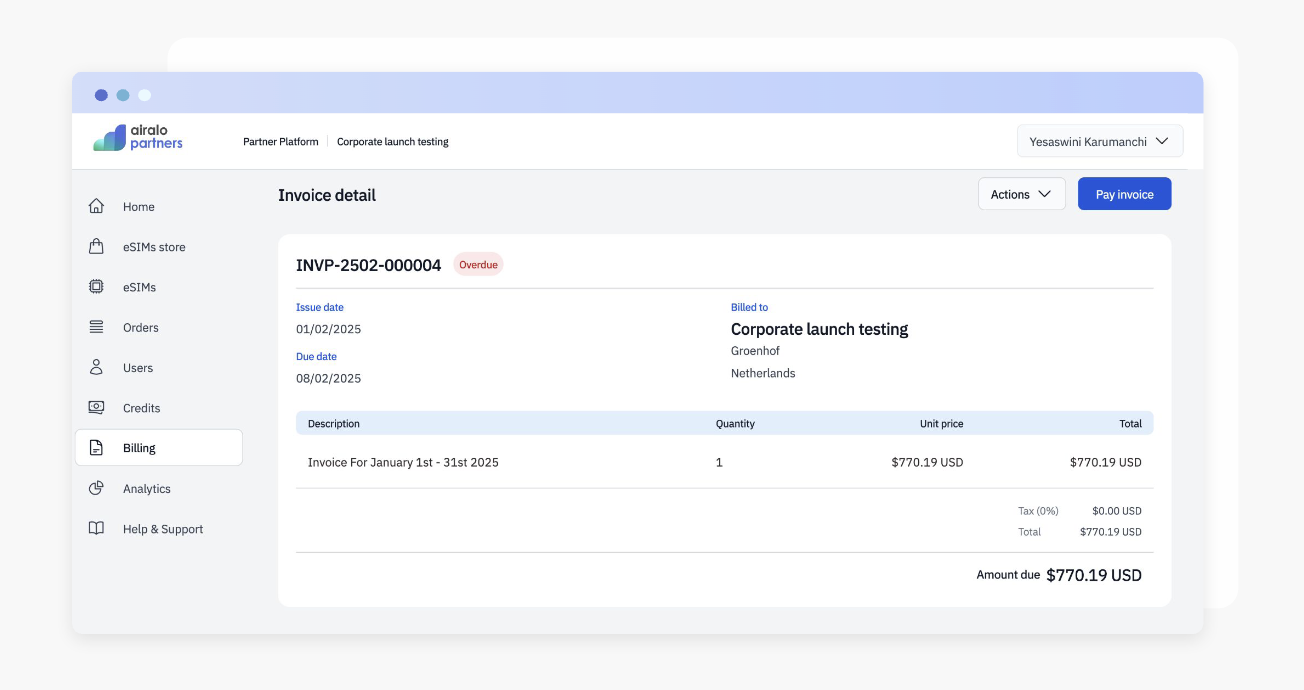The image size is (1304, 690).
Task: Open the Partner Platform breadcrumb
Action: click(x=280, y=141)
